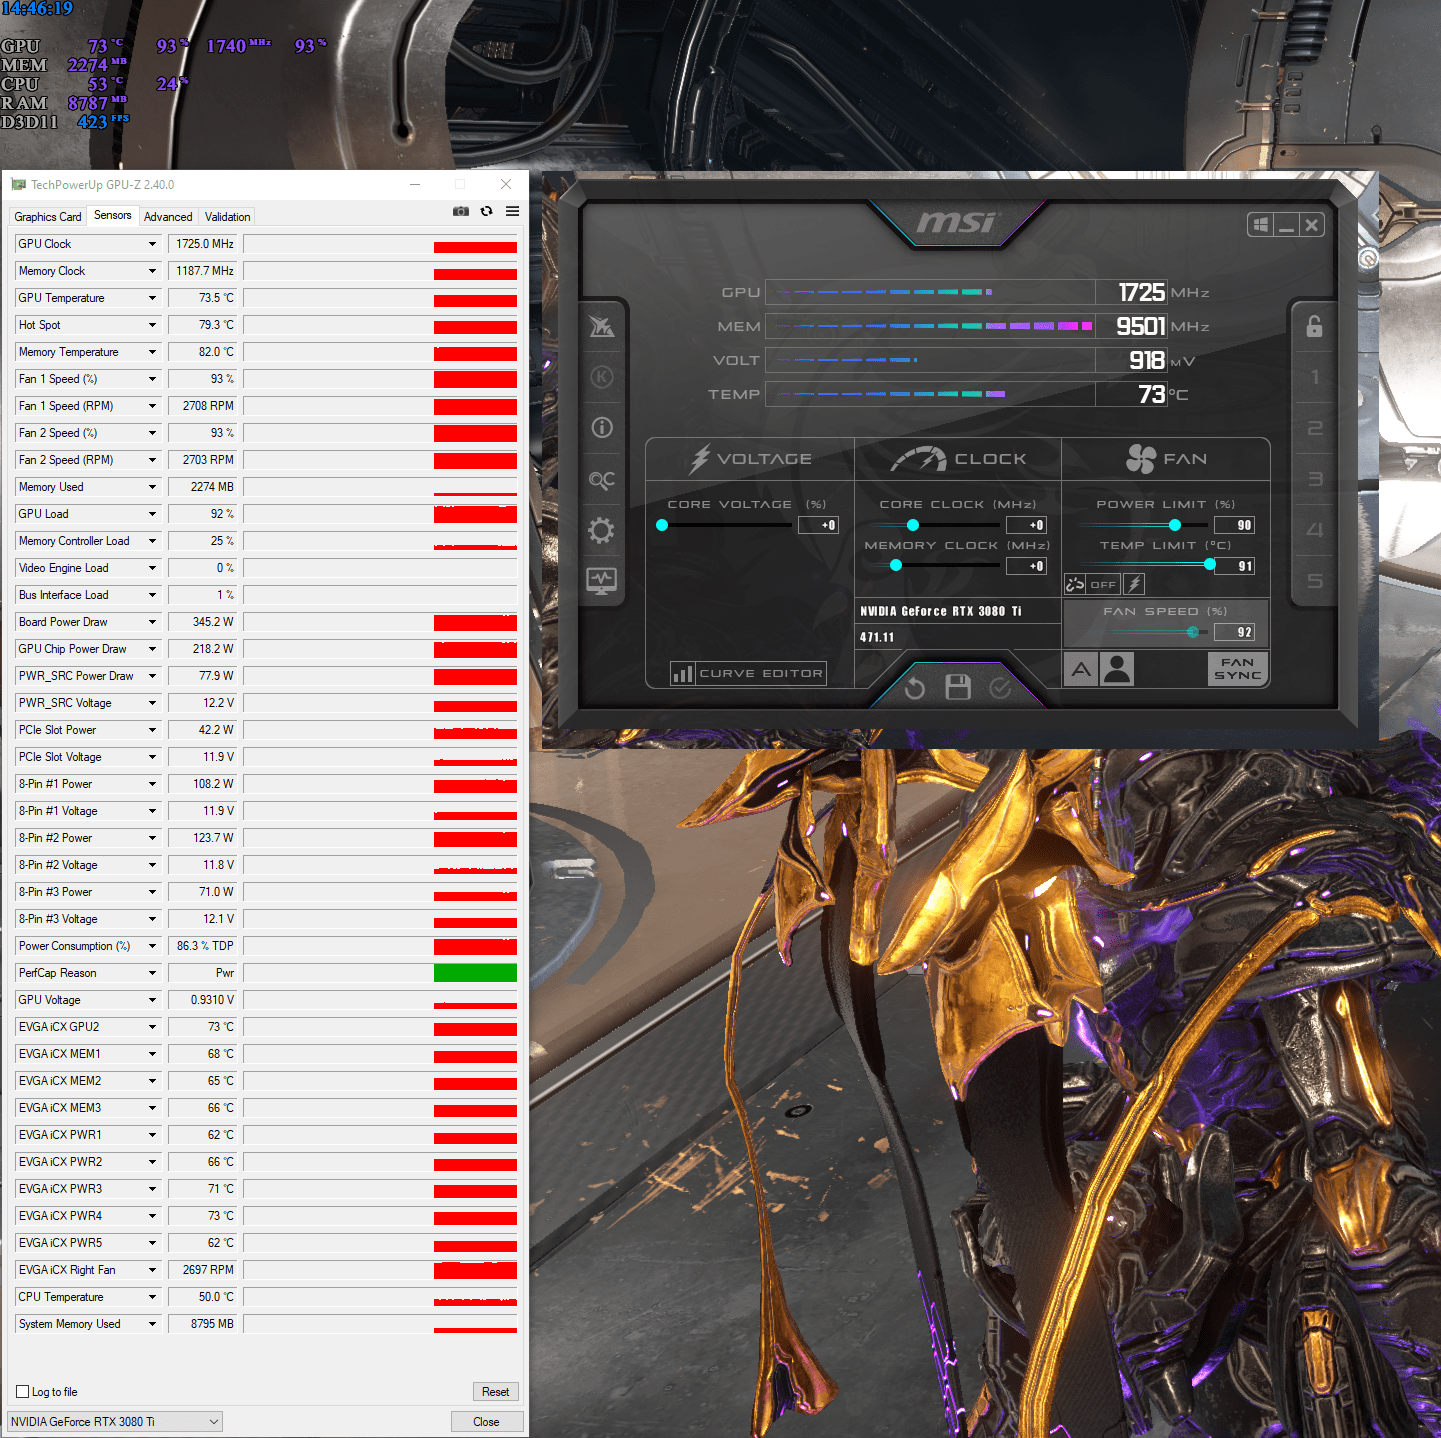
Task: Adjust Afterburner core voltage slider handle
Action: tap(662, 525)
